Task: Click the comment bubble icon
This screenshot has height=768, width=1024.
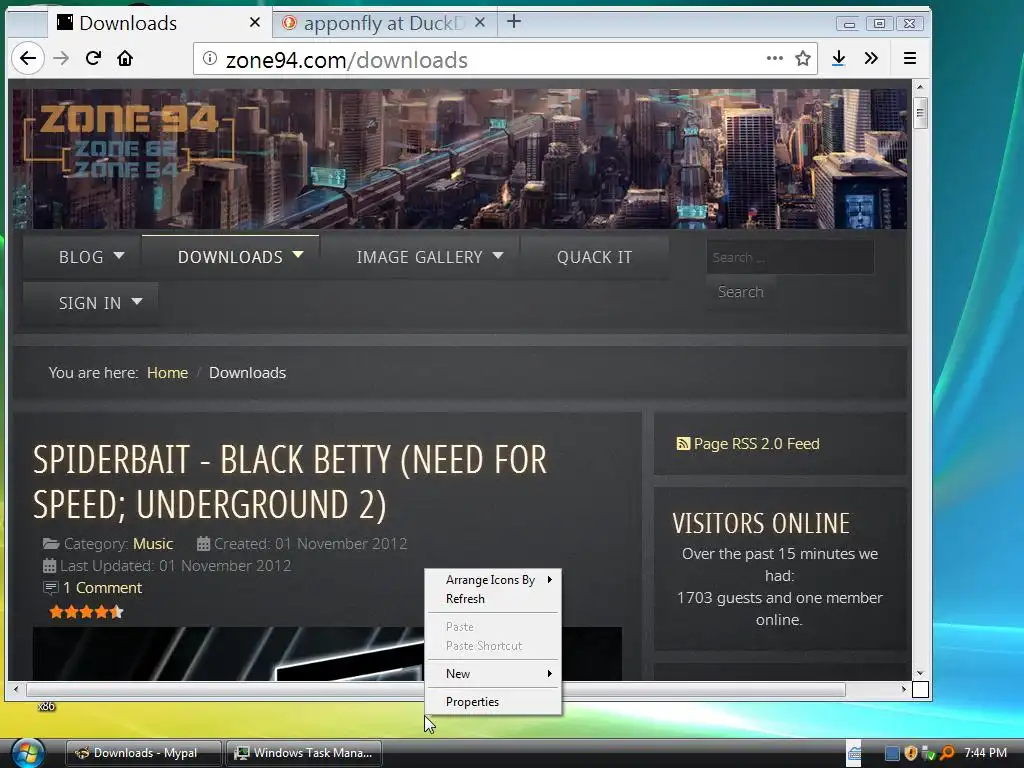Action: point(50,588)
